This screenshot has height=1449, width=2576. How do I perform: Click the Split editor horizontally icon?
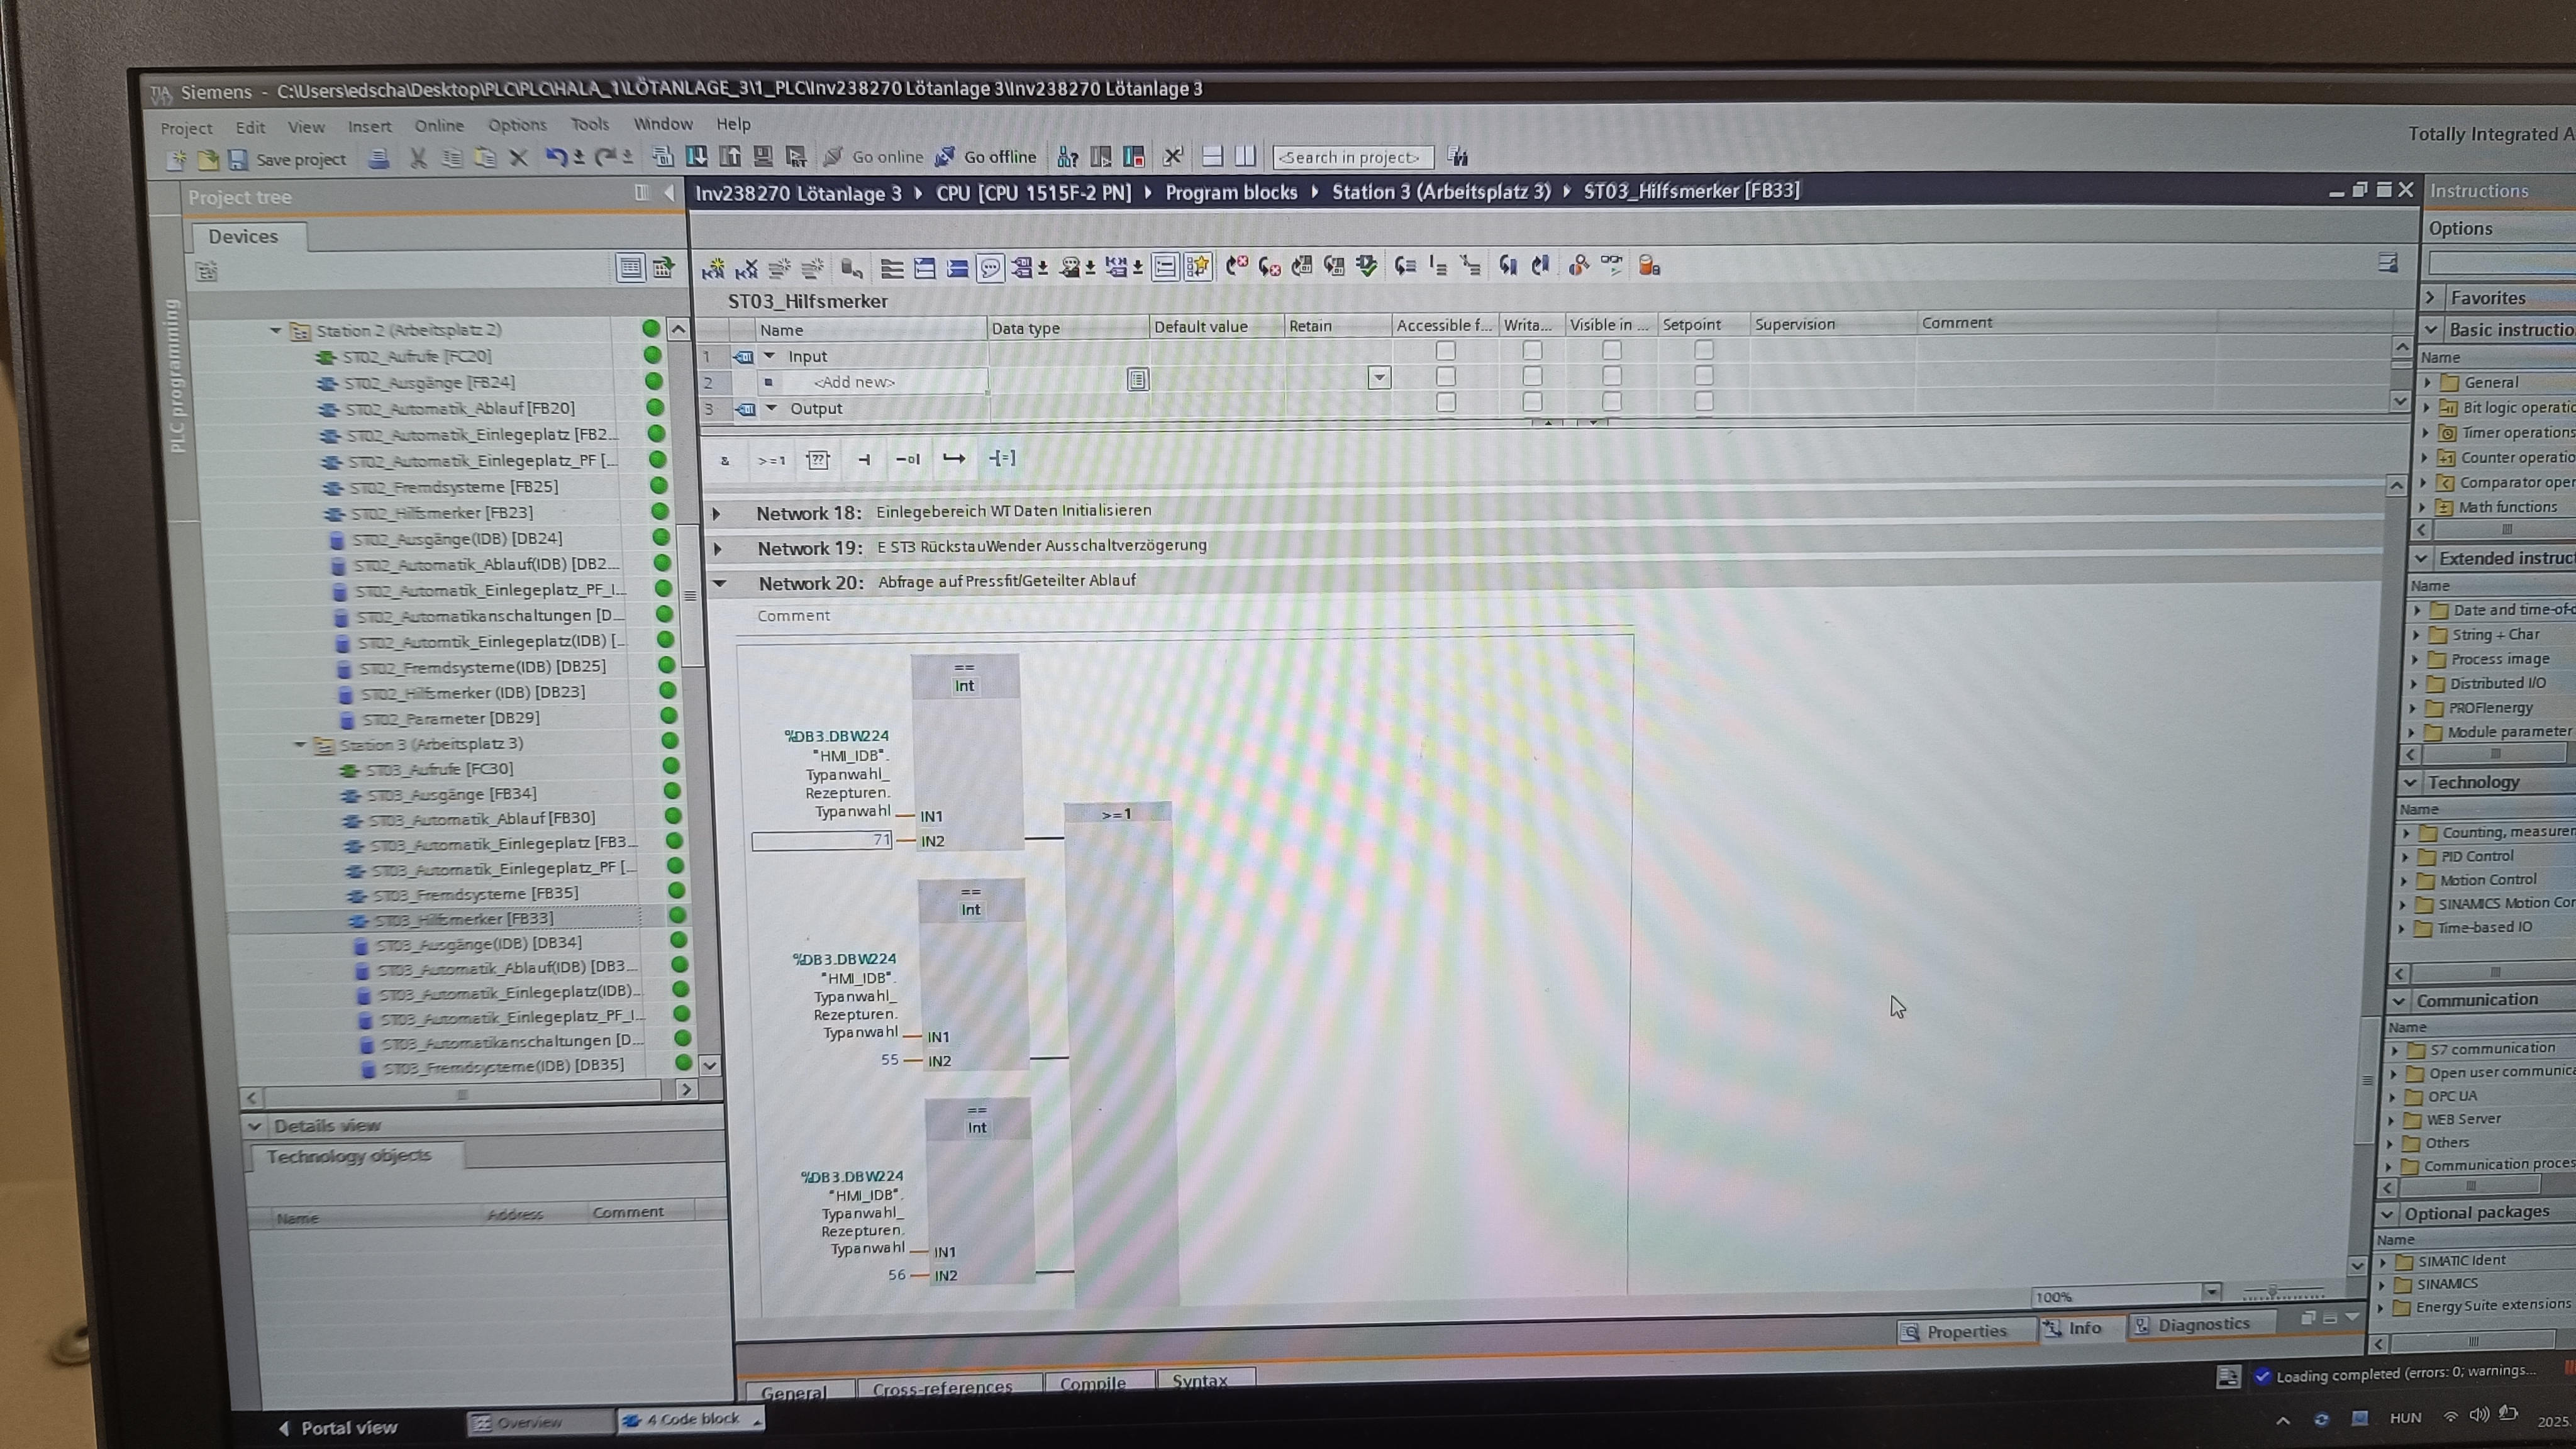click(1212, 157)
